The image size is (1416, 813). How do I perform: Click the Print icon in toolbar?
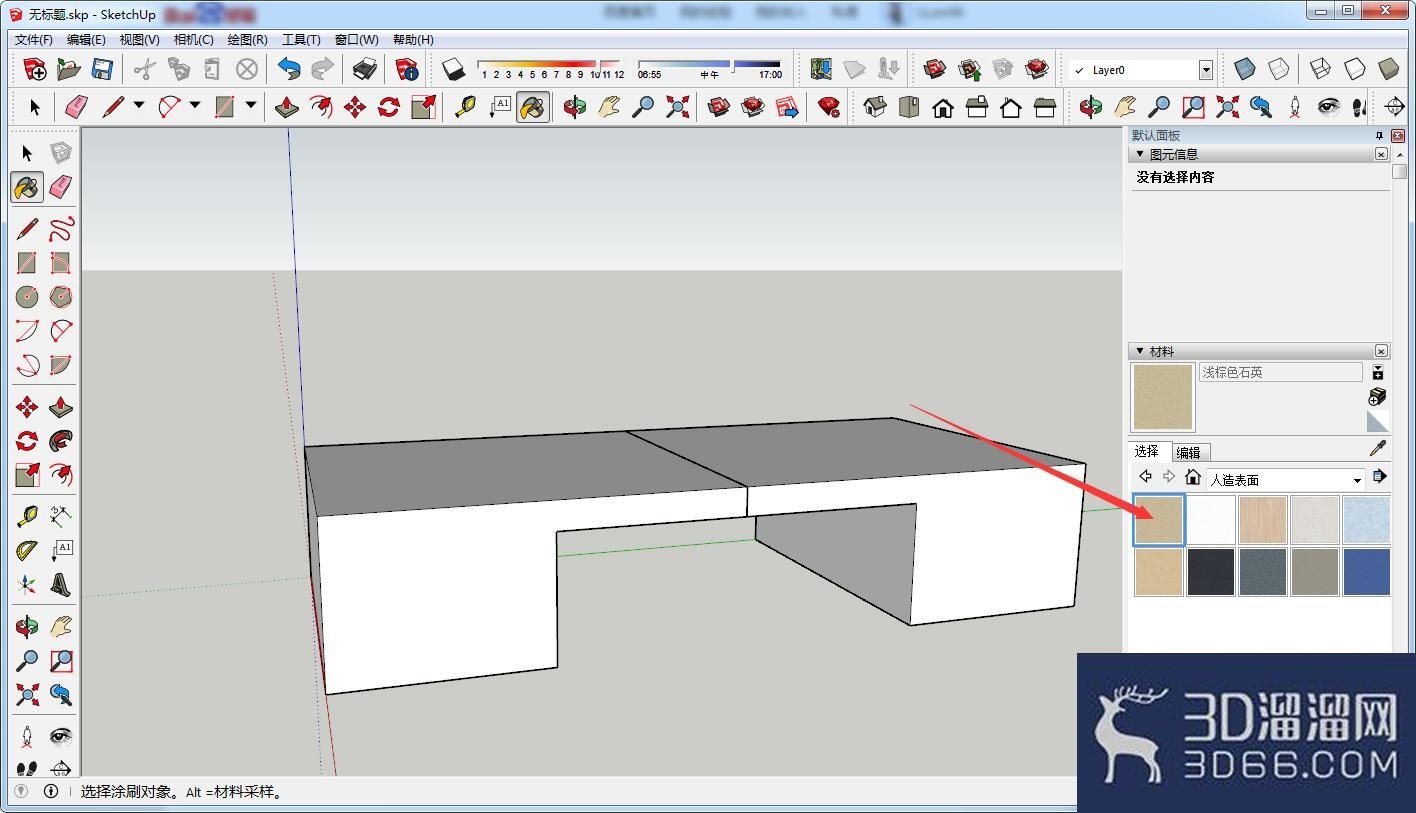tap(365, 69)
